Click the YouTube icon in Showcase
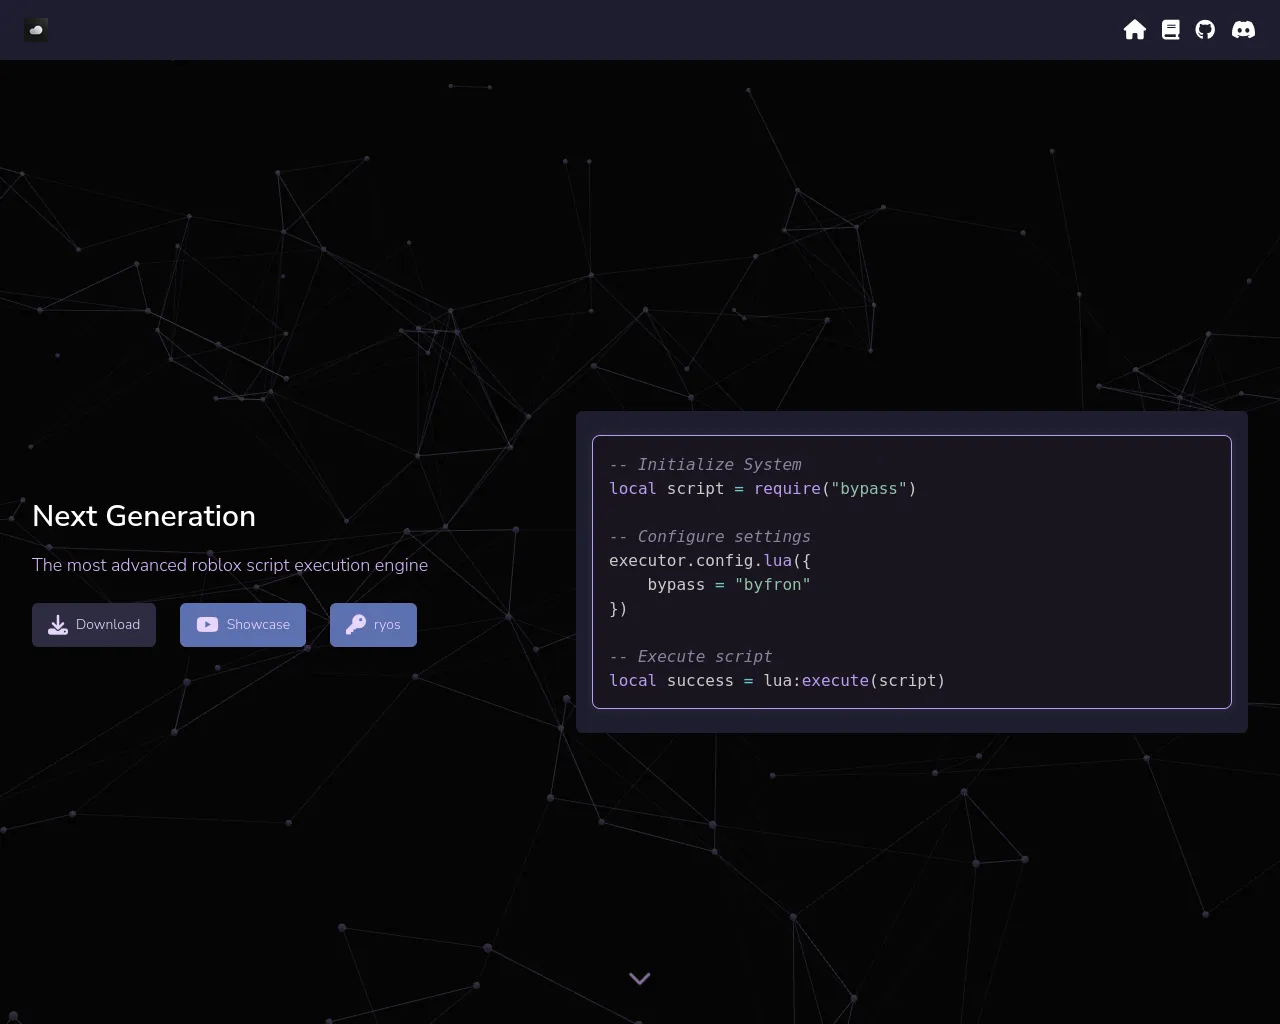 pos(207,625)
